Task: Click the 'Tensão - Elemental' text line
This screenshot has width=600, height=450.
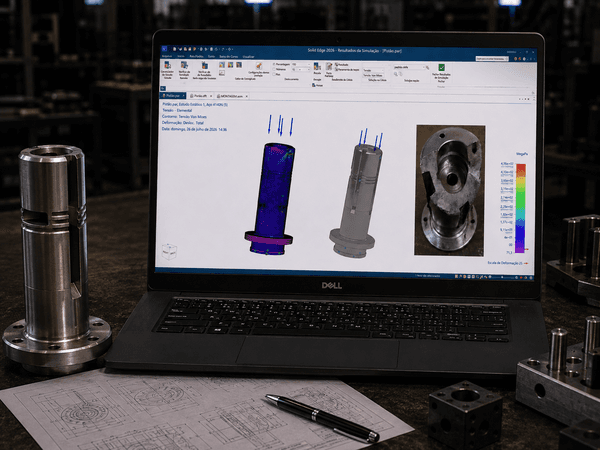Action: [x=177, y=111]
